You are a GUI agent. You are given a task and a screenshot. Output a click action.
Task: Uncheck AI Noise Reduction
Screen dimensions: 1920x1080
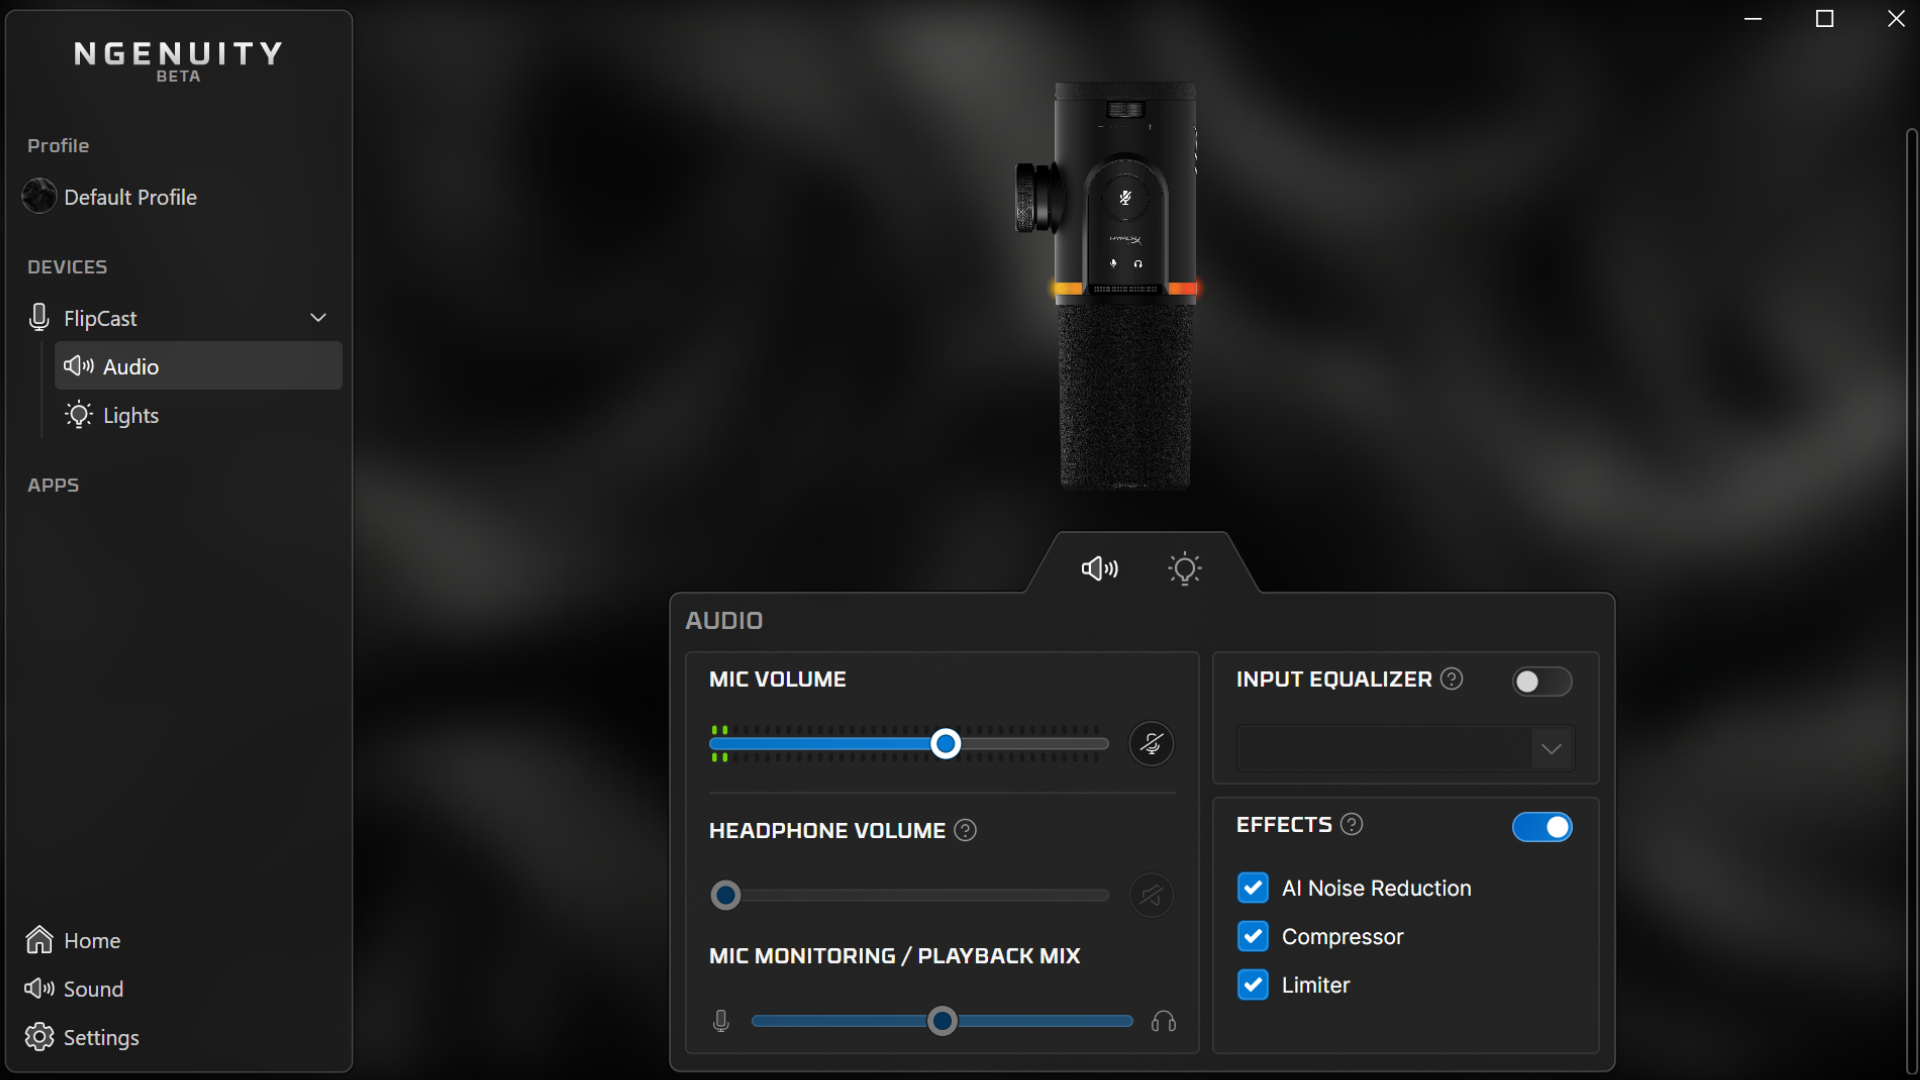pos(1252,887)
